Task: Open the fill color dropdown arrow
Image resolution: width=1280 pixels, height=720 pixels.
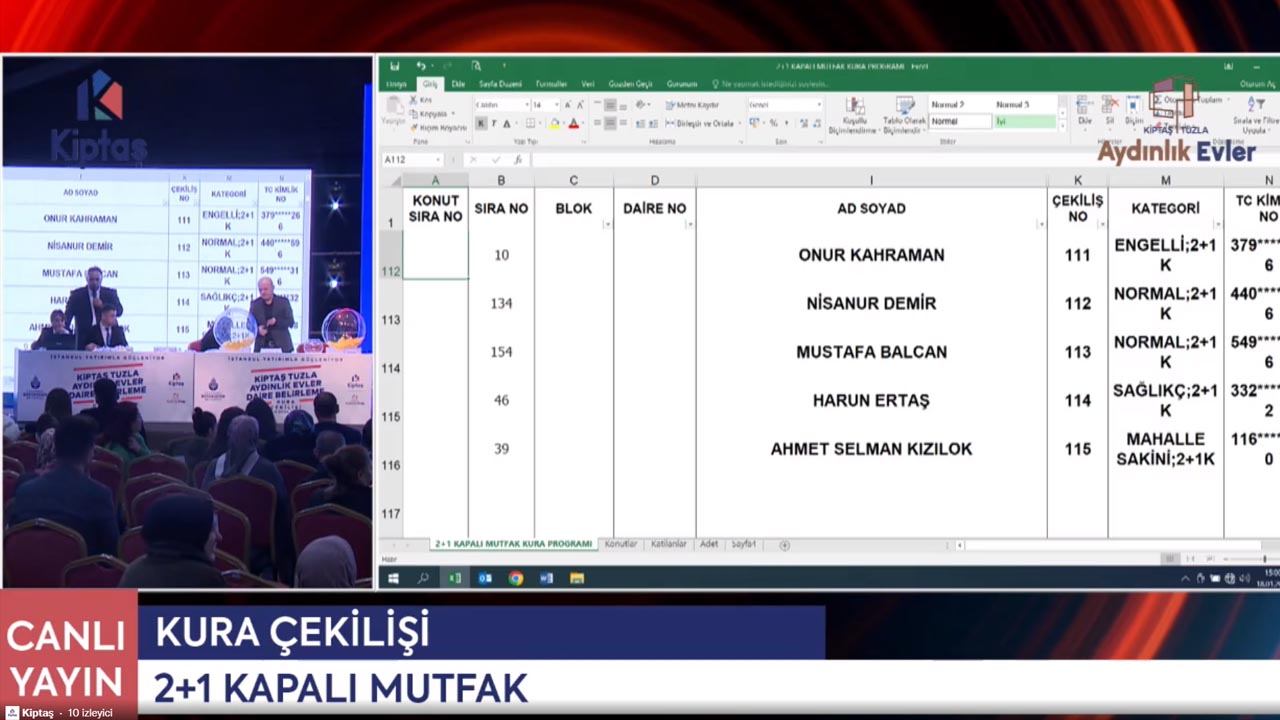Action: click(x=562, y=123)
